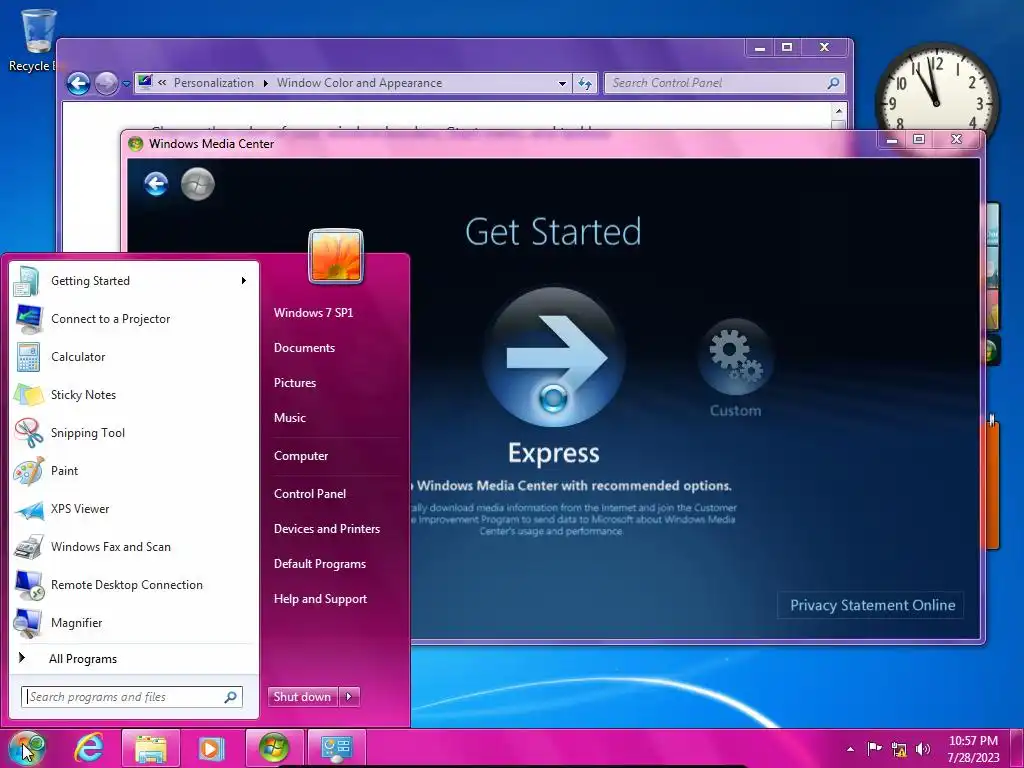The height and width of the screenshot is (768, 1024).
Task: Open Shut down options arrow
Action: pyautogui.click(x=349, y=697)
